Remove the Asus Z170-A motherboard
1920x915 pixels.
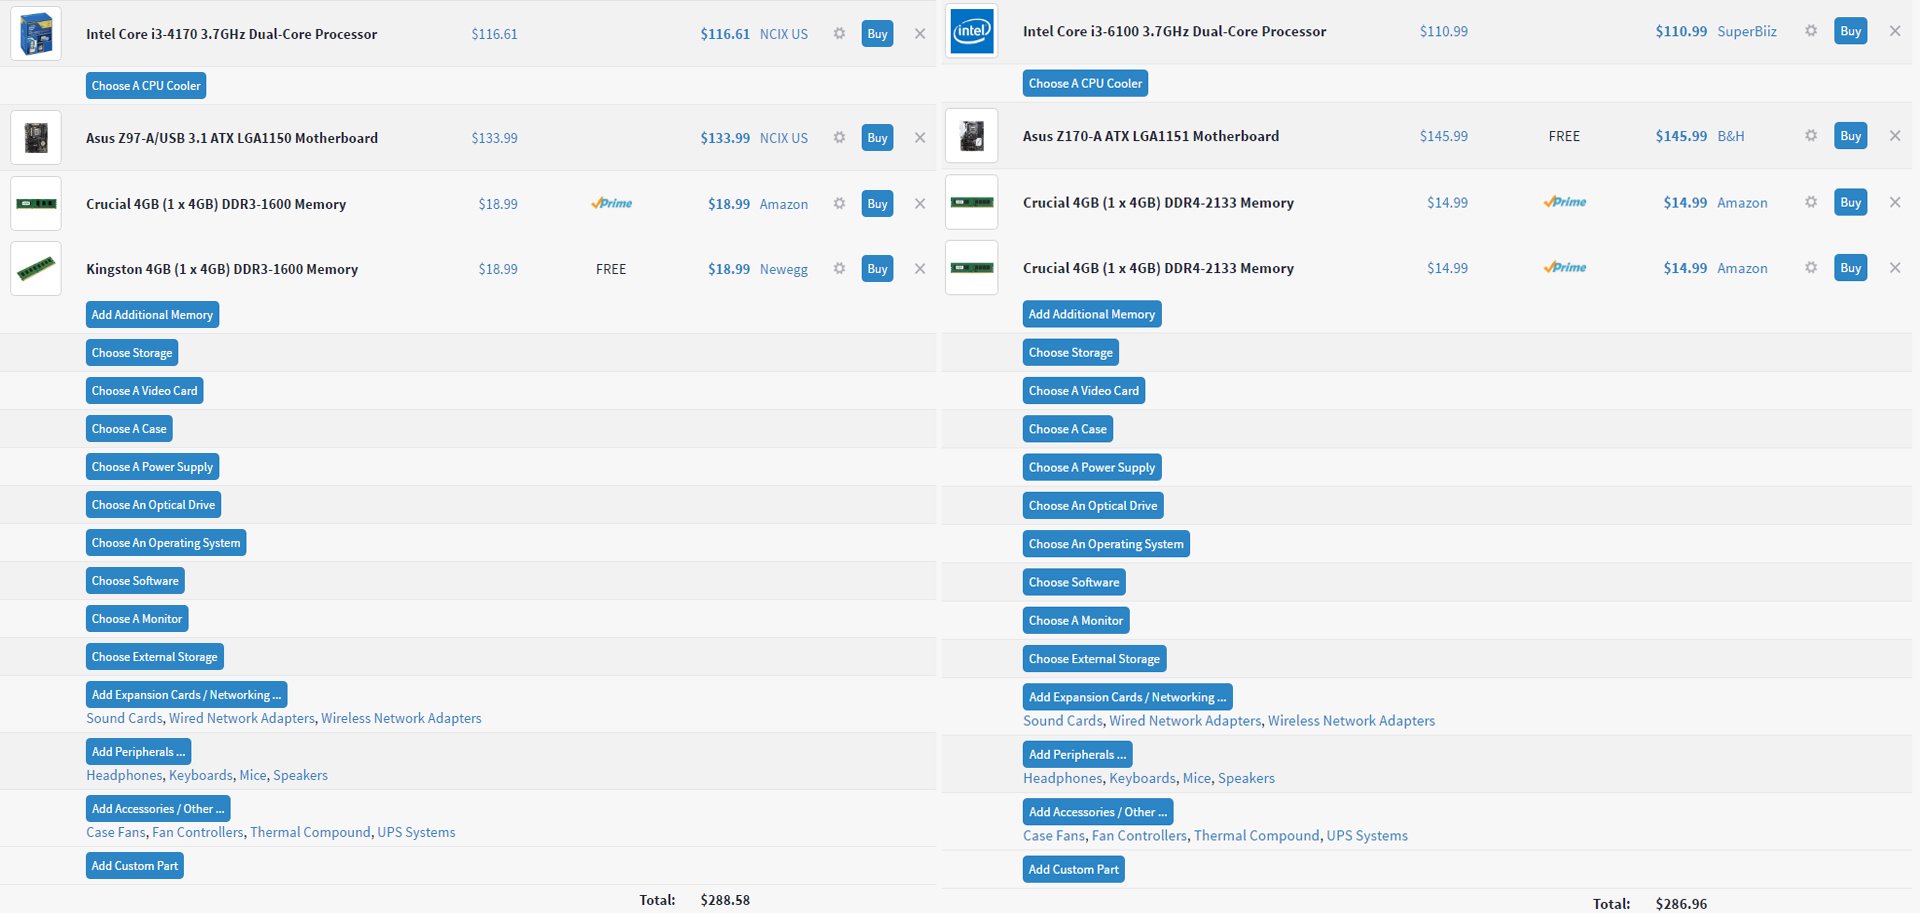coord(1895,136)
